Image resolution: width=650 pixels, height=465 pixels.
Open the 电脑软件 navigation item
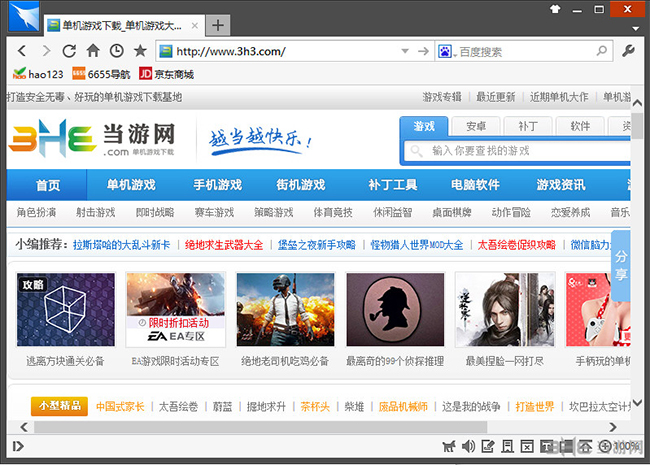click(475, 185)
